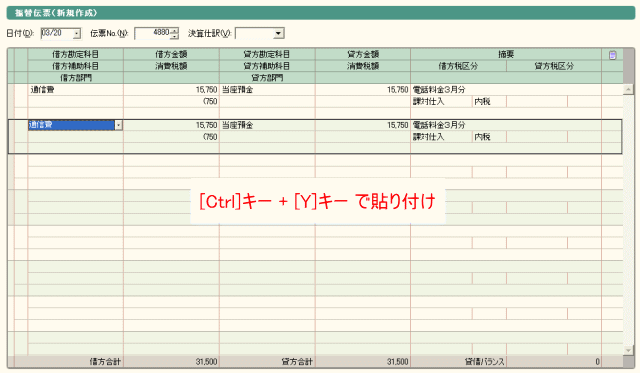Expand the 決算仕訳 combo box
The image size is (640, 373).
(x=279, y=33)
